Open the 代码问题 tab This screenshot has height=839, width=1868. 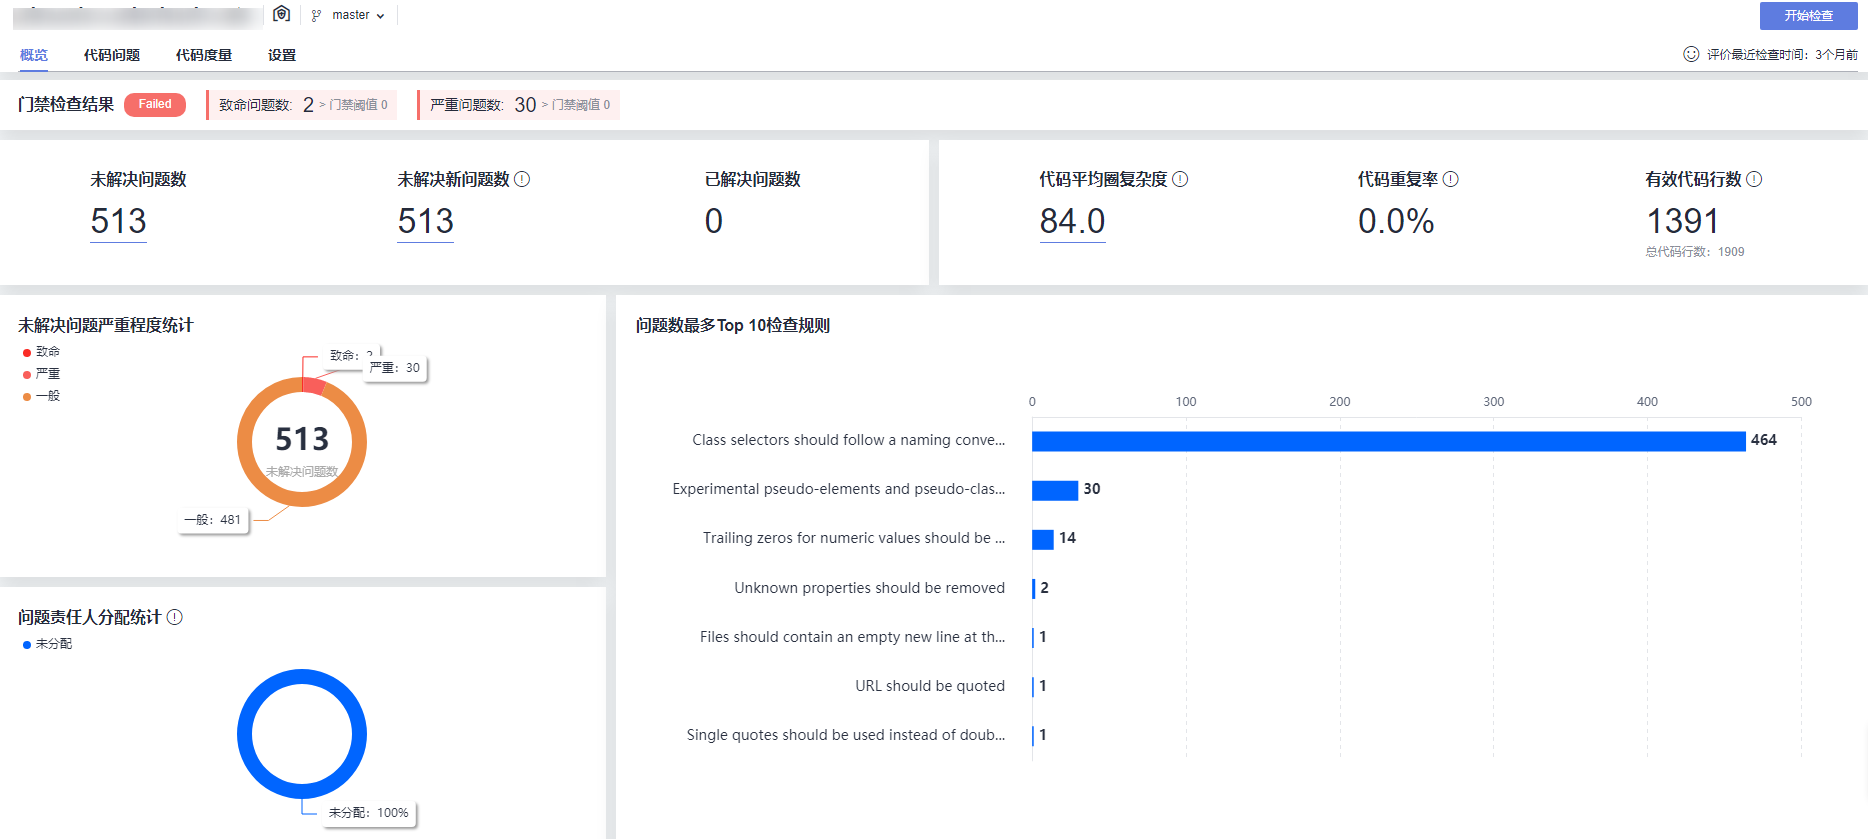[112, 55]
